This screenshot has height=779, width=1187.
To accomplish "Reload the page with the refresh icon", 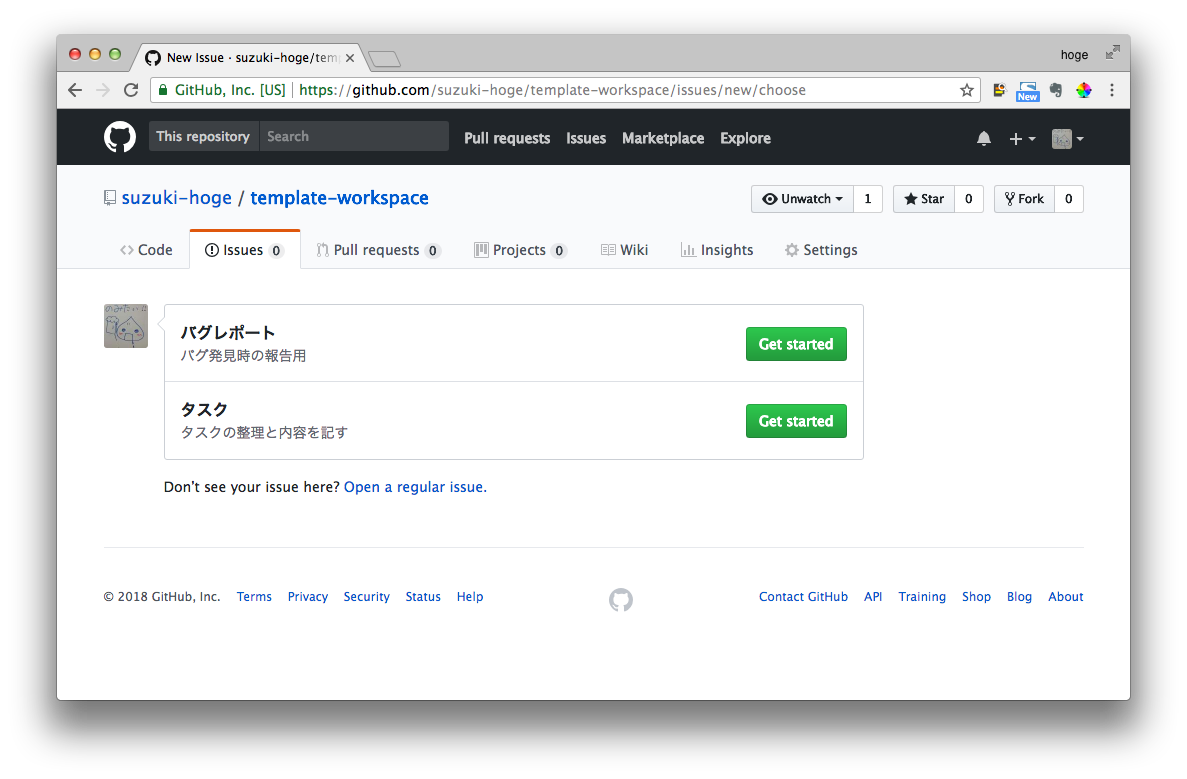I will pos(131,90).
